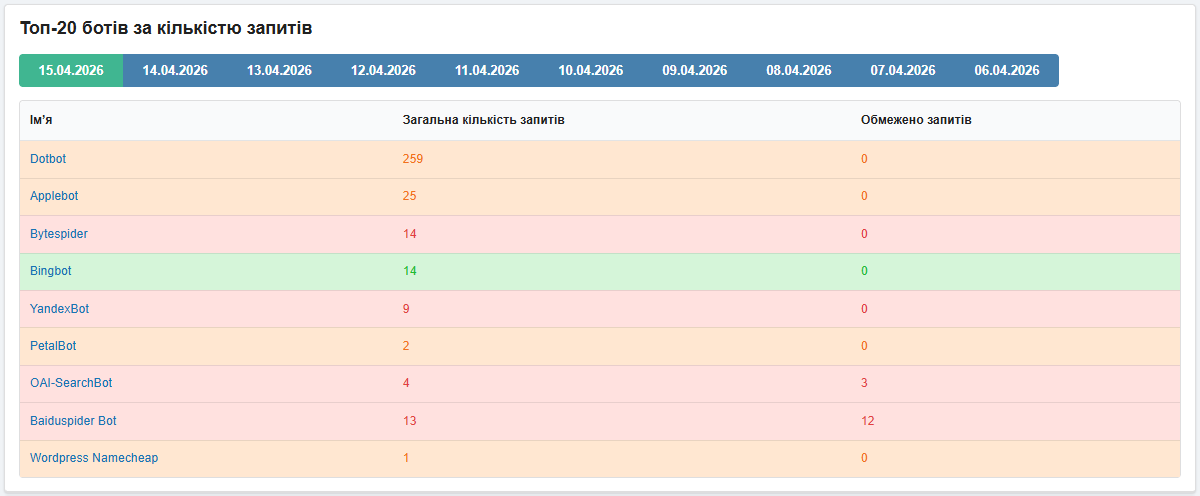View the 10.04.2026 date tab
The image size is (1200, 496).
[x=591, y=70]
